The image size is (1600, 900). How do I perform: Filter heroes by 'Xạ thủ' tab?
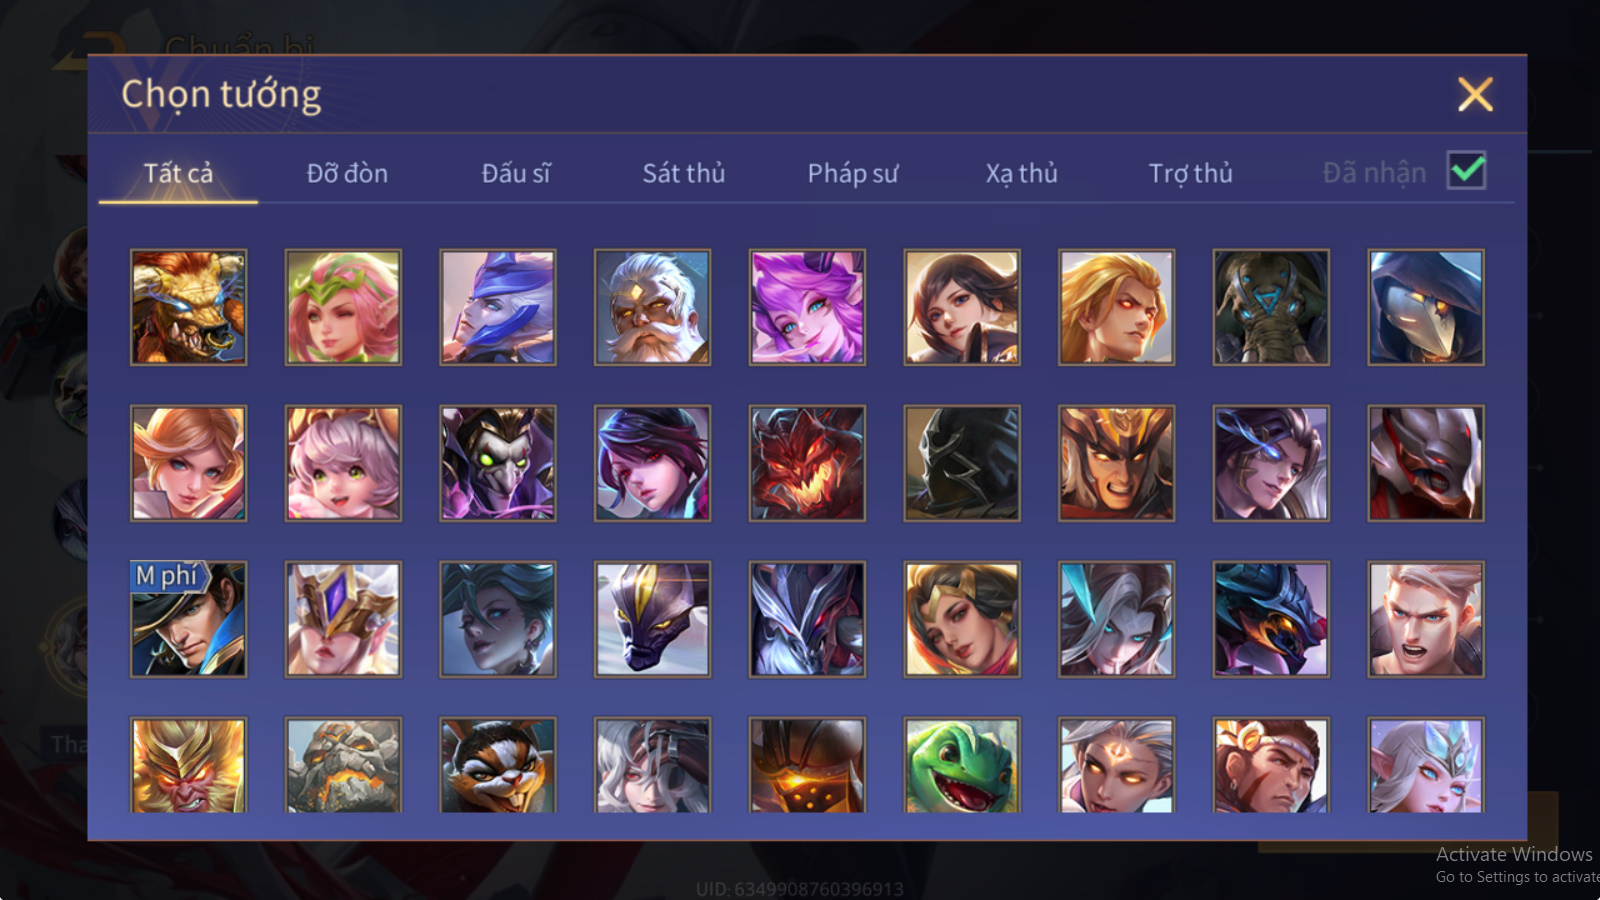[x=1021, y=173]
